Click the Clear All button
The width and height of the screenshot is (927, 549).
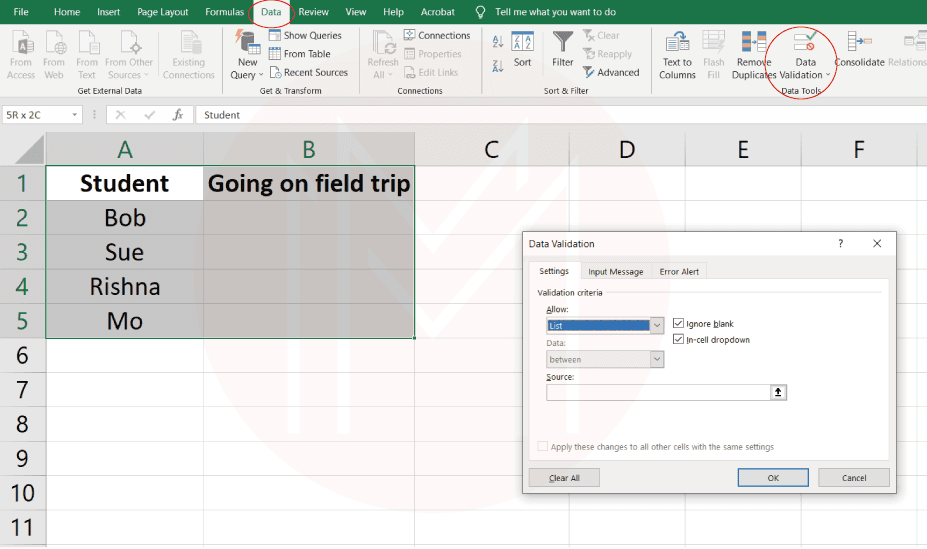564,478
